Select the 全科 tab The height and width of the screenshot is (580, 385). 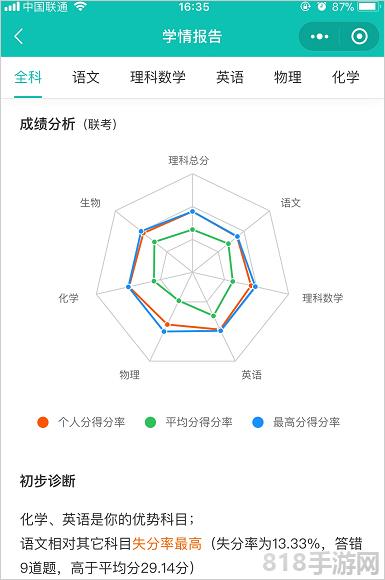[x=28, y=77]
